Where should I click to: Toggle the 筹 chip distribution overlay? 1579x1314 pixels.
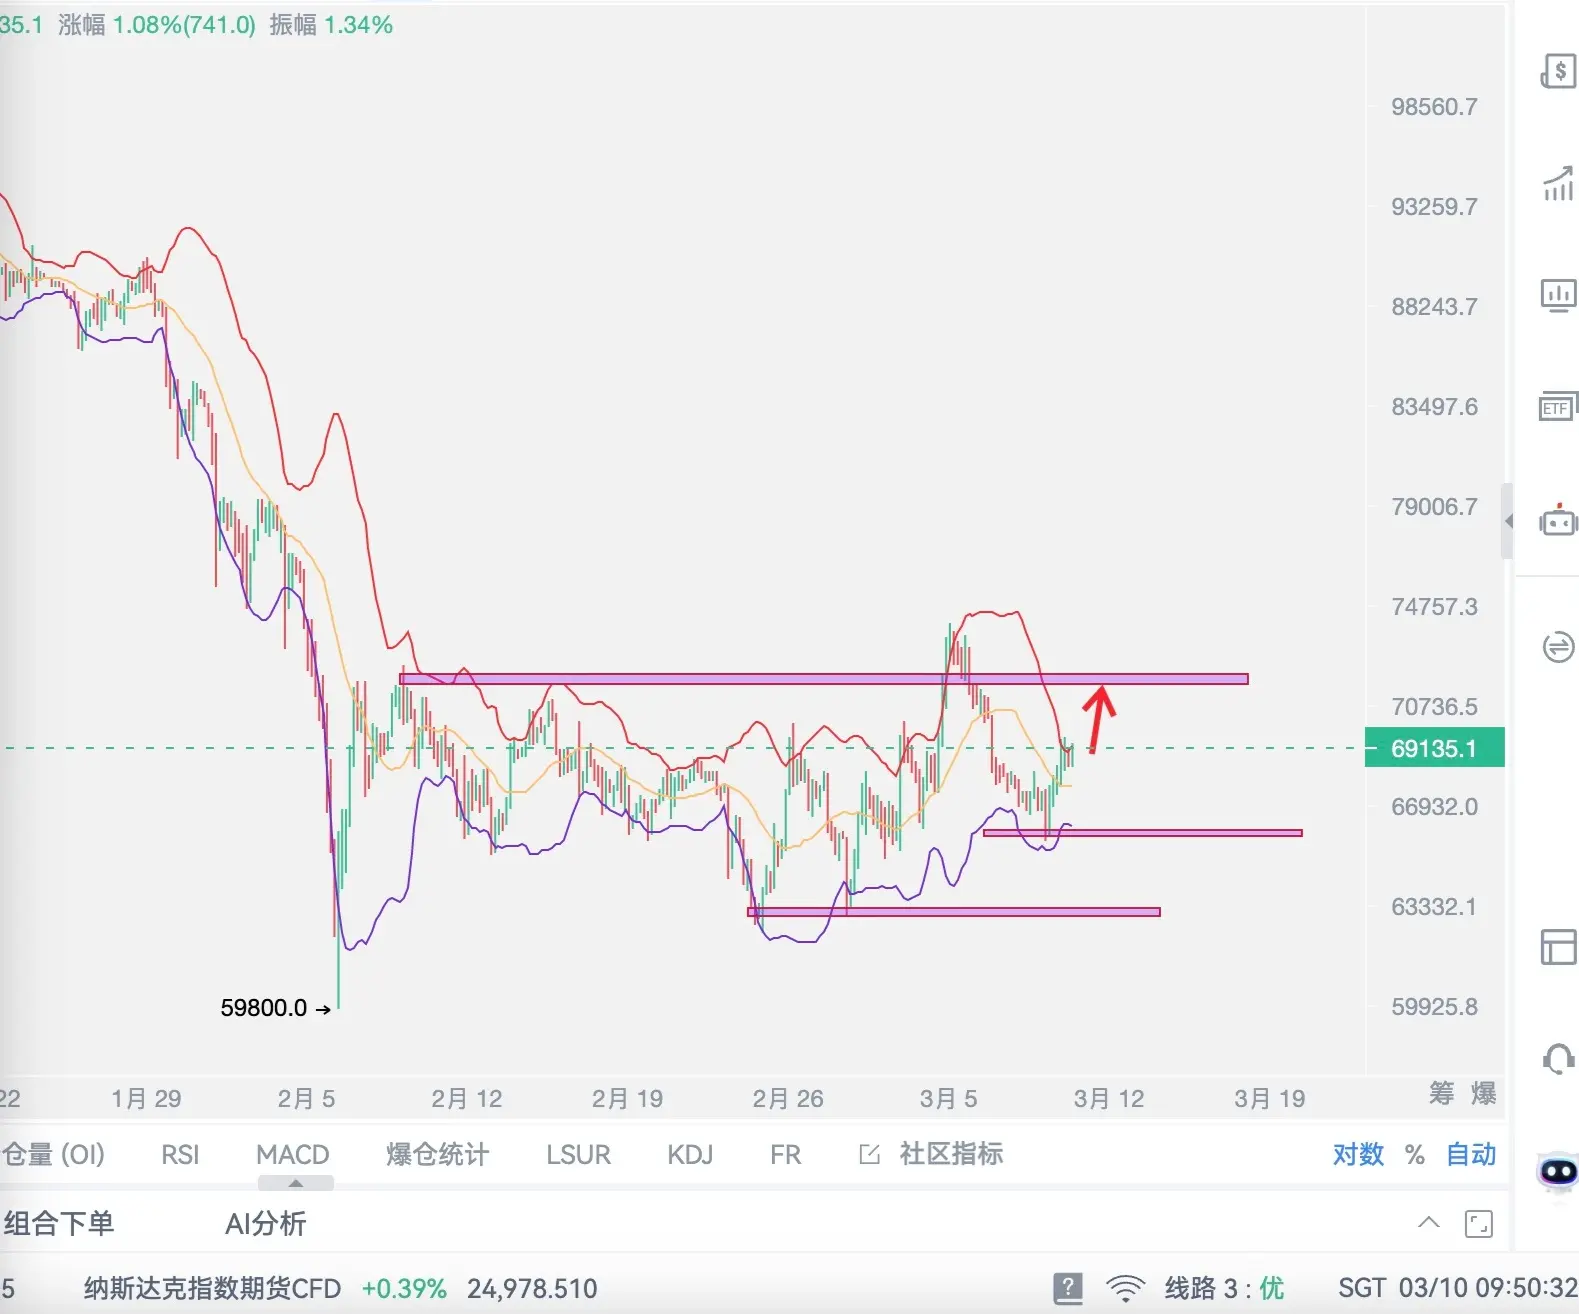(1441, 1093)
